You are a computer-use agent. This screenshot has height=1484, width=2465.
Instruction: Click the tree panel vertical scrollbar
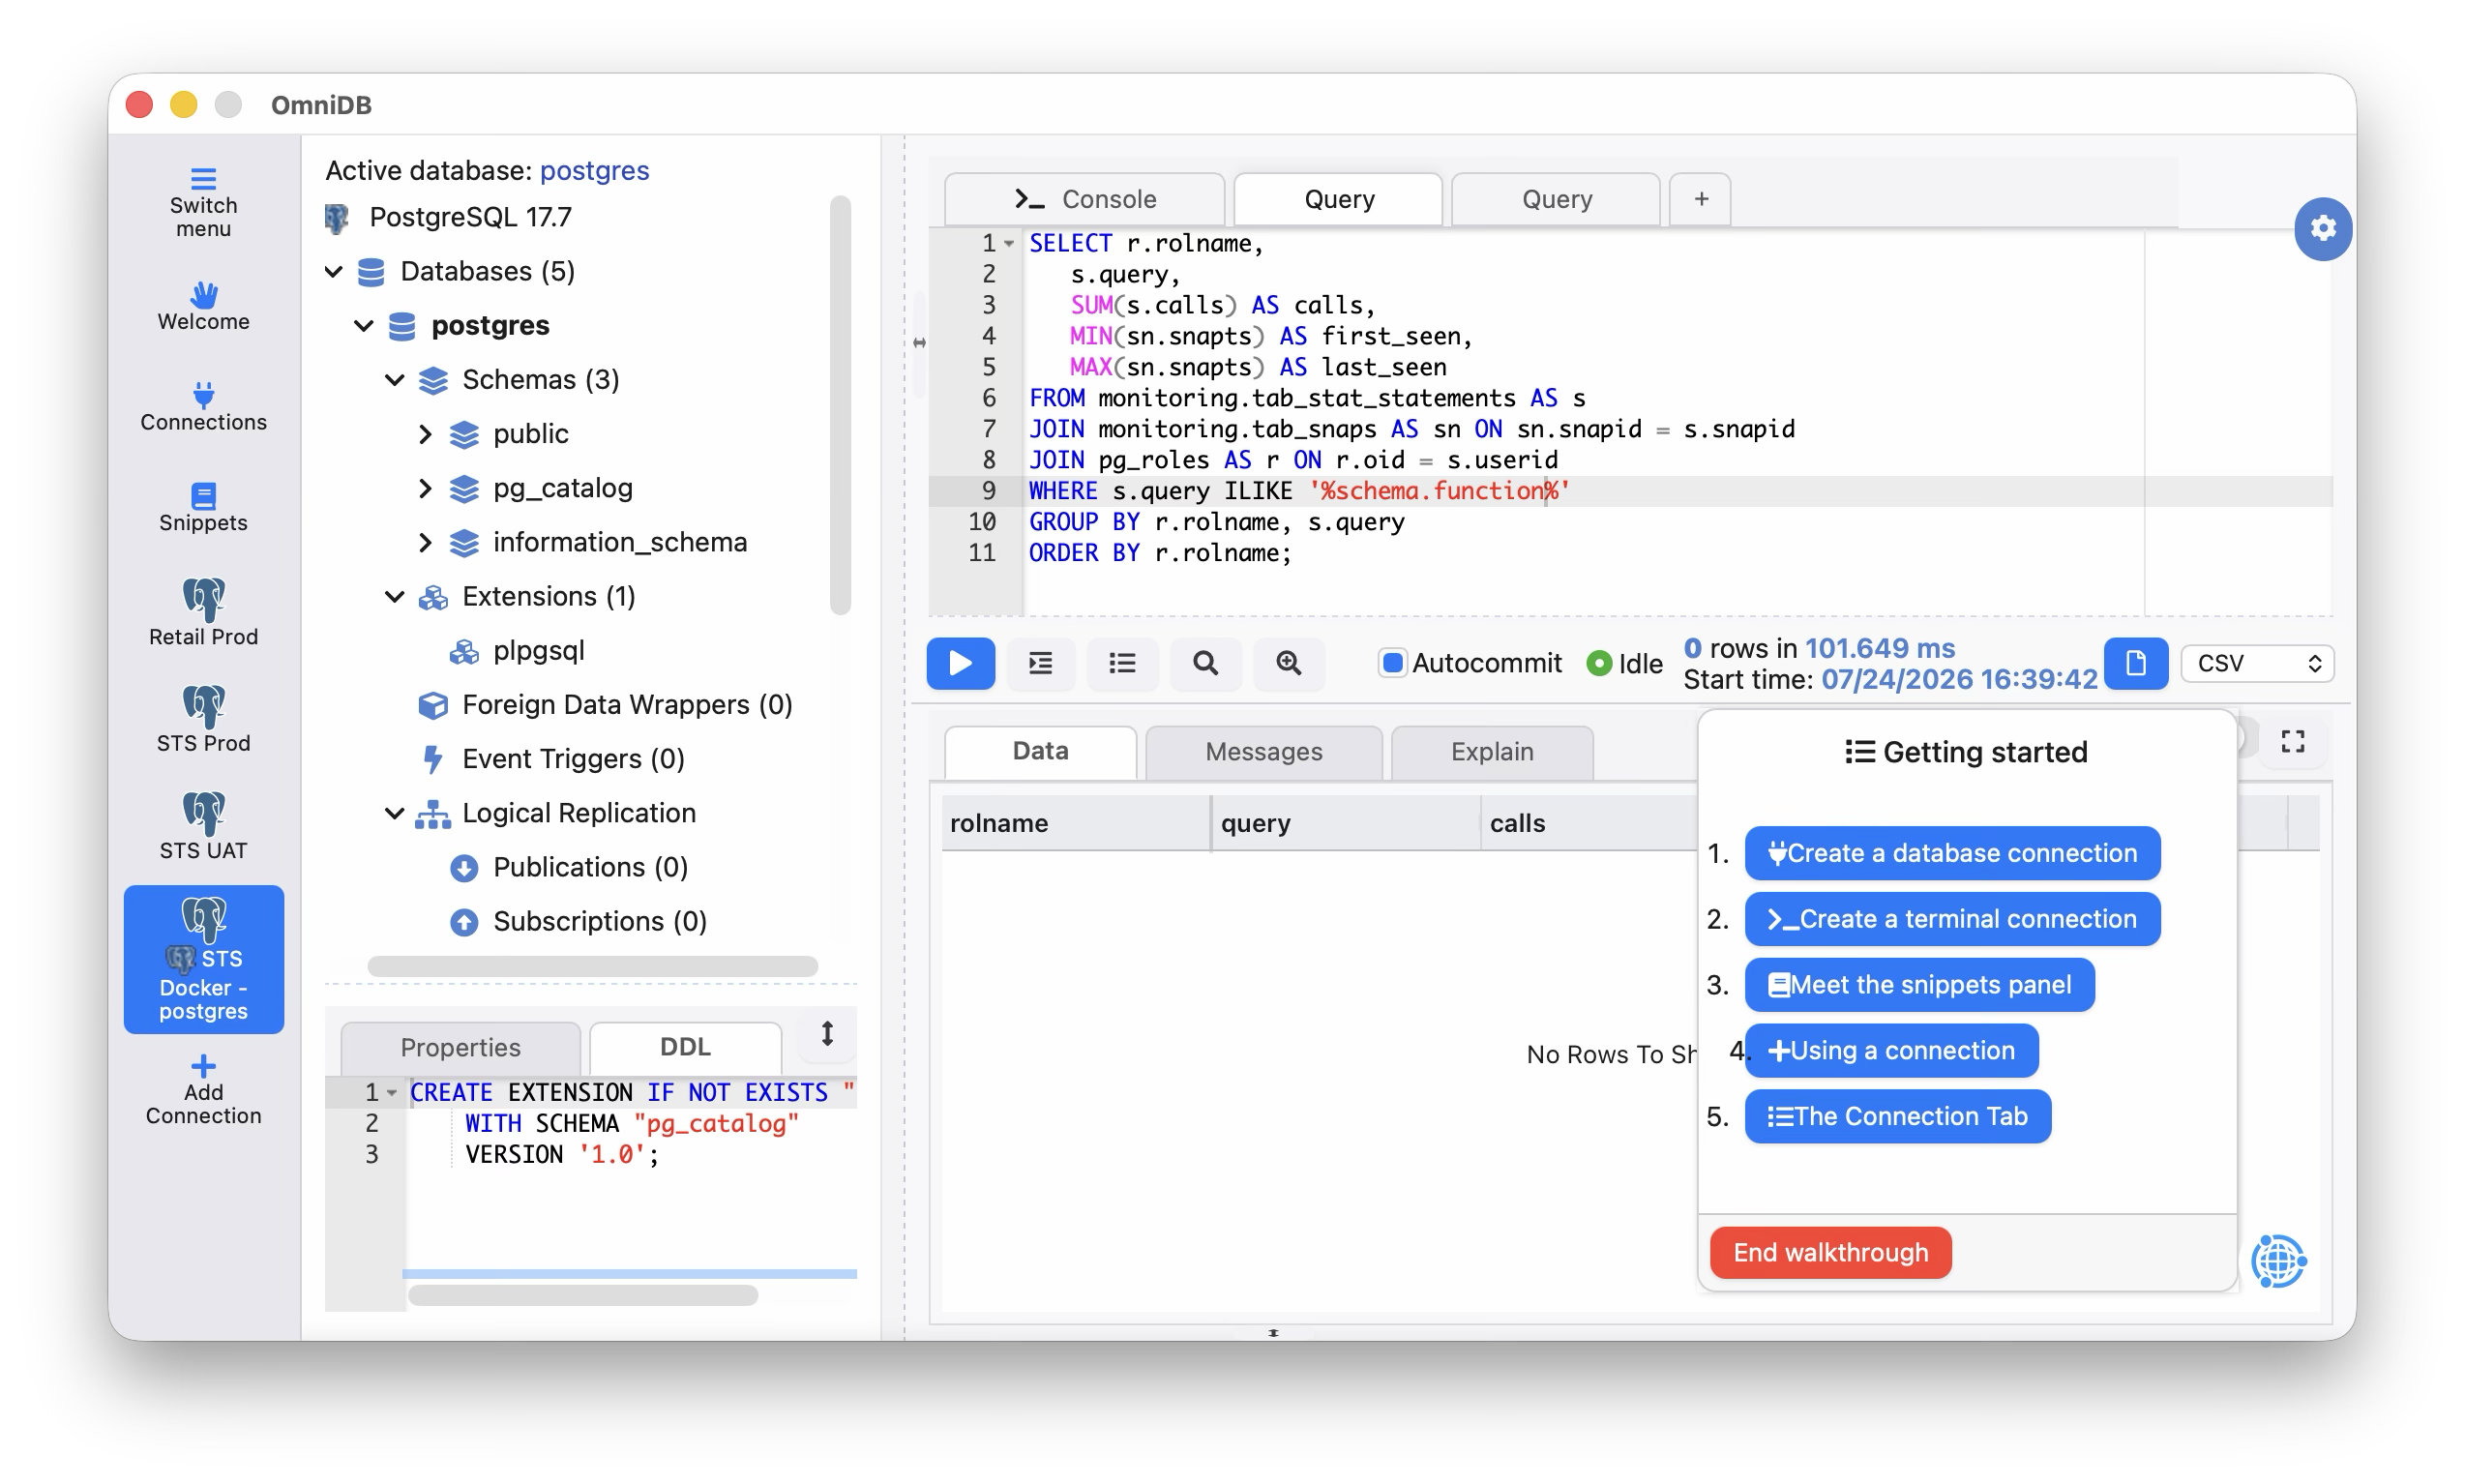click(840, 405)
